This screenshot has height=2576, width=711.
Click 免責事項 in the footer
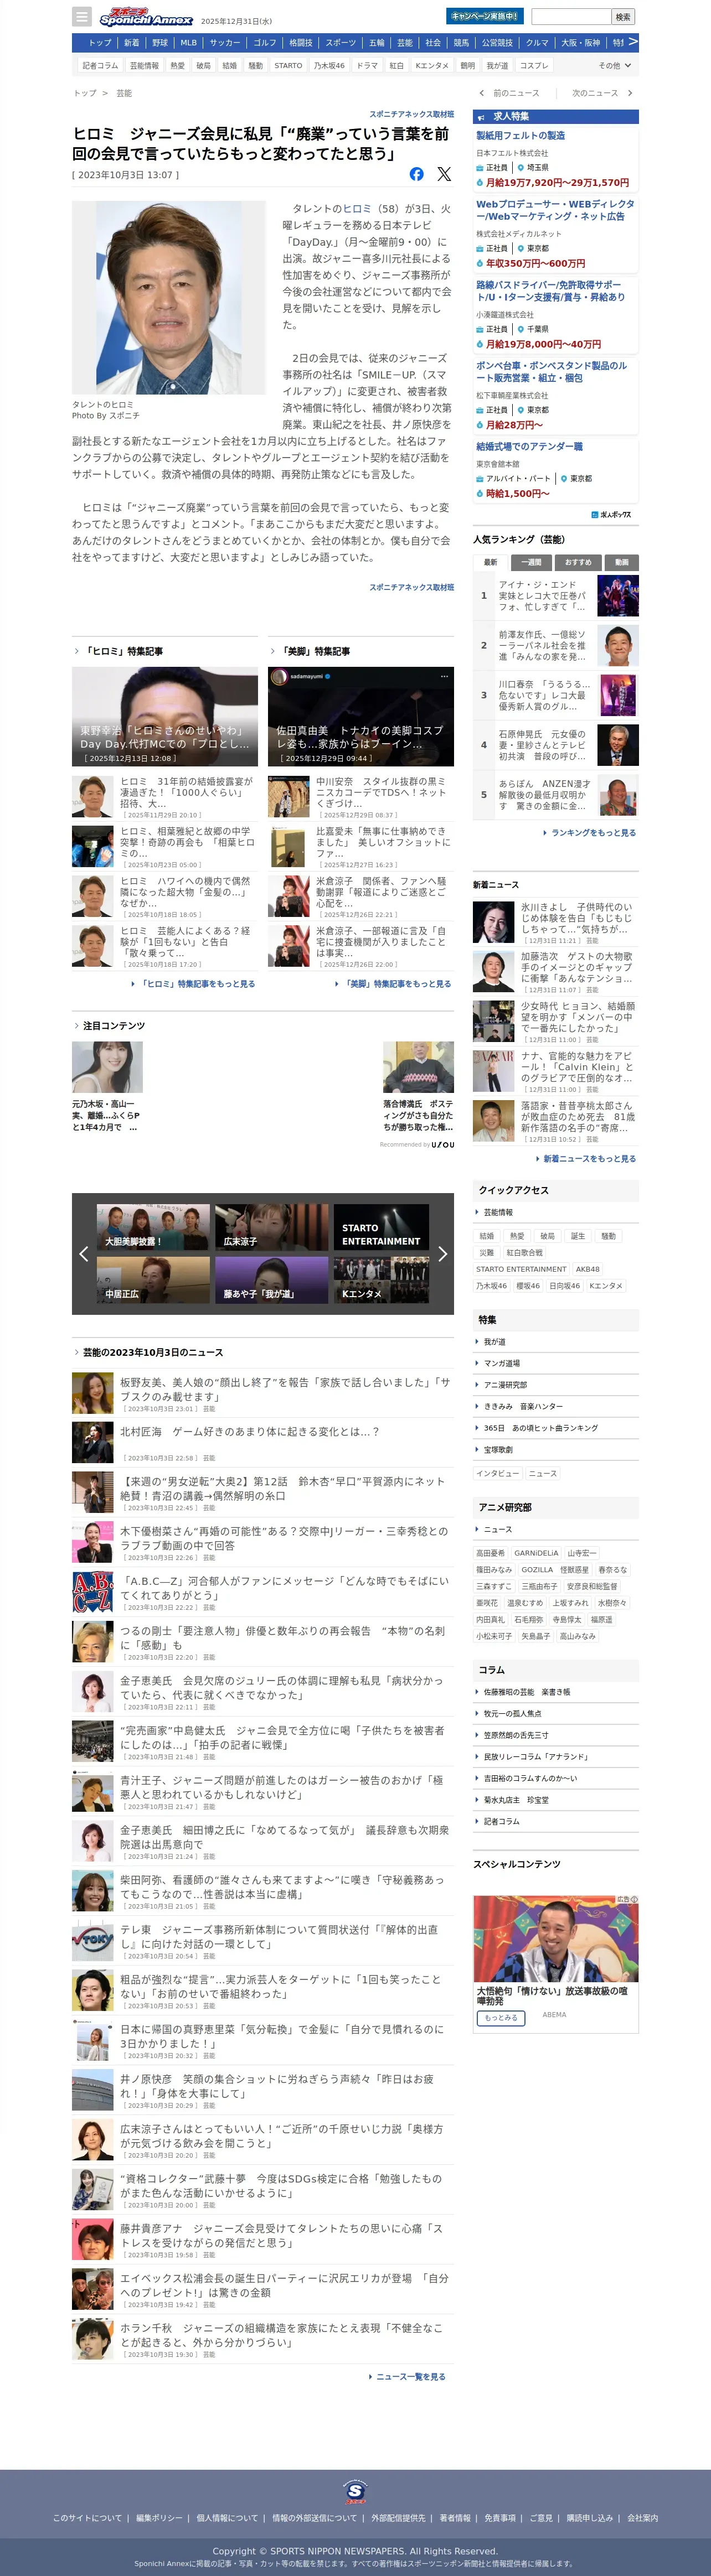500,2518
